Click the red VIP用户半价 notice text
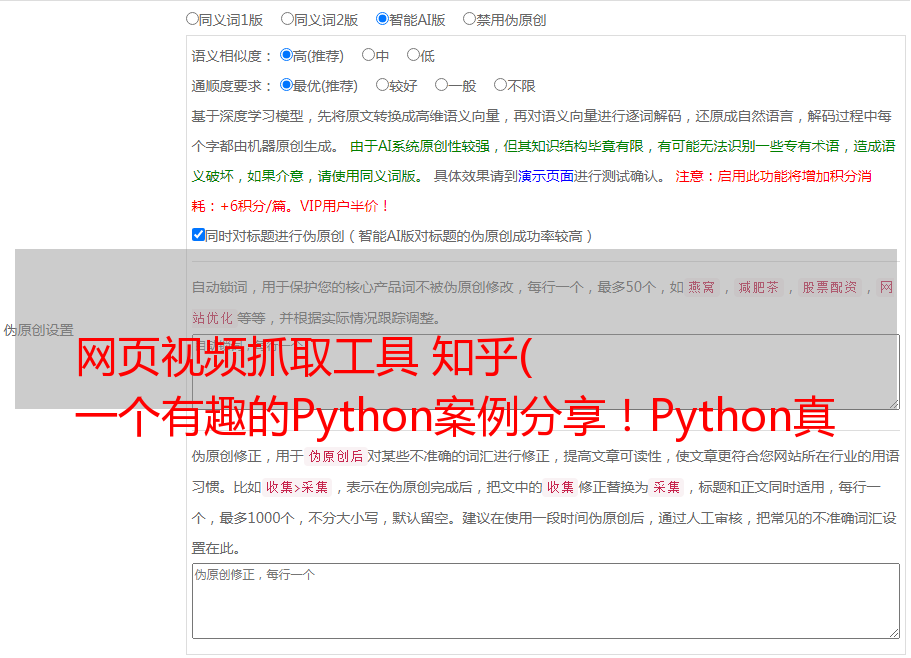This screenshot has width=911, height=658. tap(345, 206)
